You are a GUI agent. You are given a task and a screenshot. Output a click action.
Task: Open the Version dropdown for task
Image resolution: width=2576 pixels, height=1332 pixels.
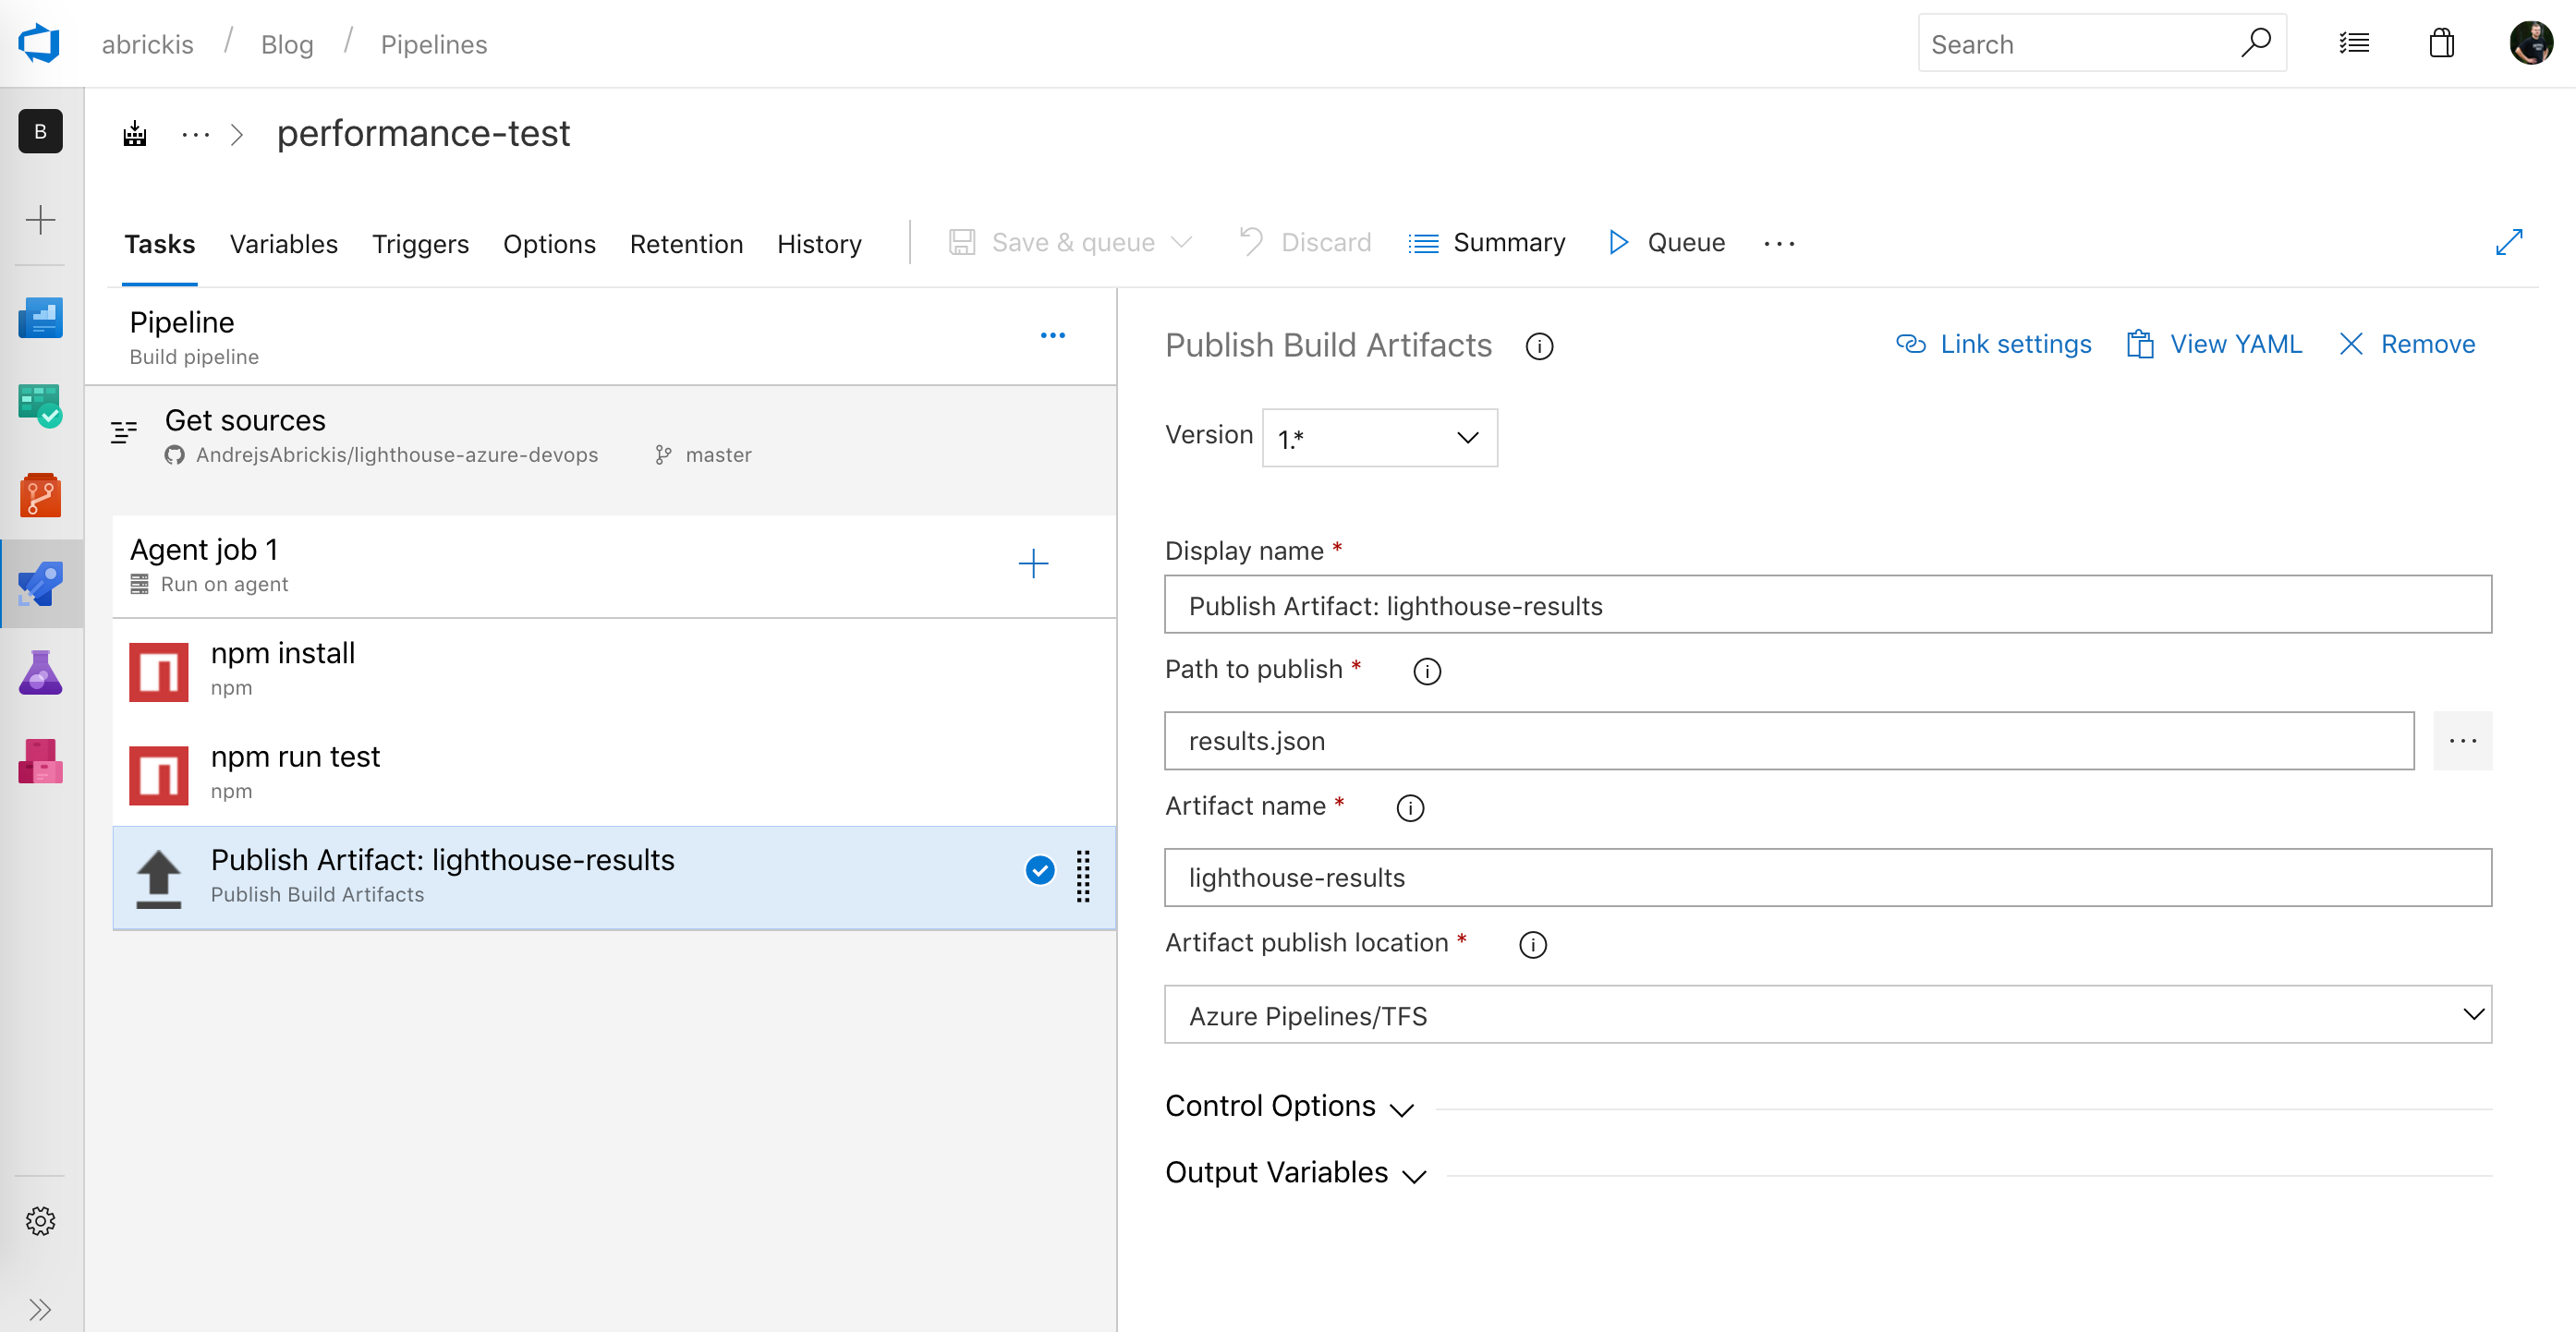[x=1378, y=437]
